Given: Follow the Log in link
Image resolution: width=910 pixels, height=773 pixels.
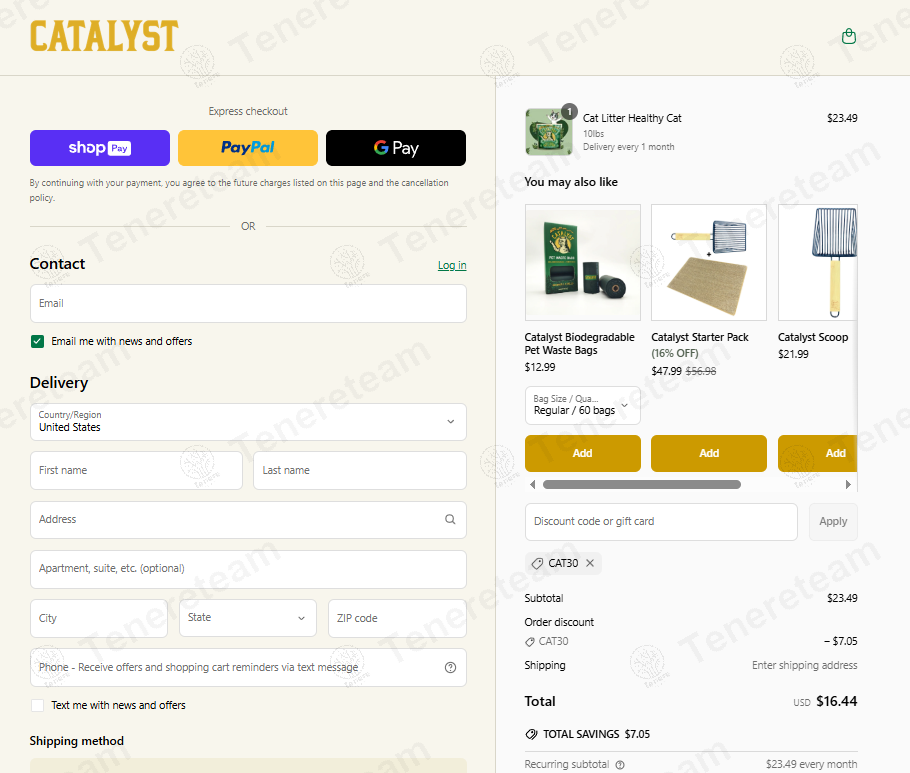Looking at the screenshot, I should pyautogui.click(x=452, y=265).
